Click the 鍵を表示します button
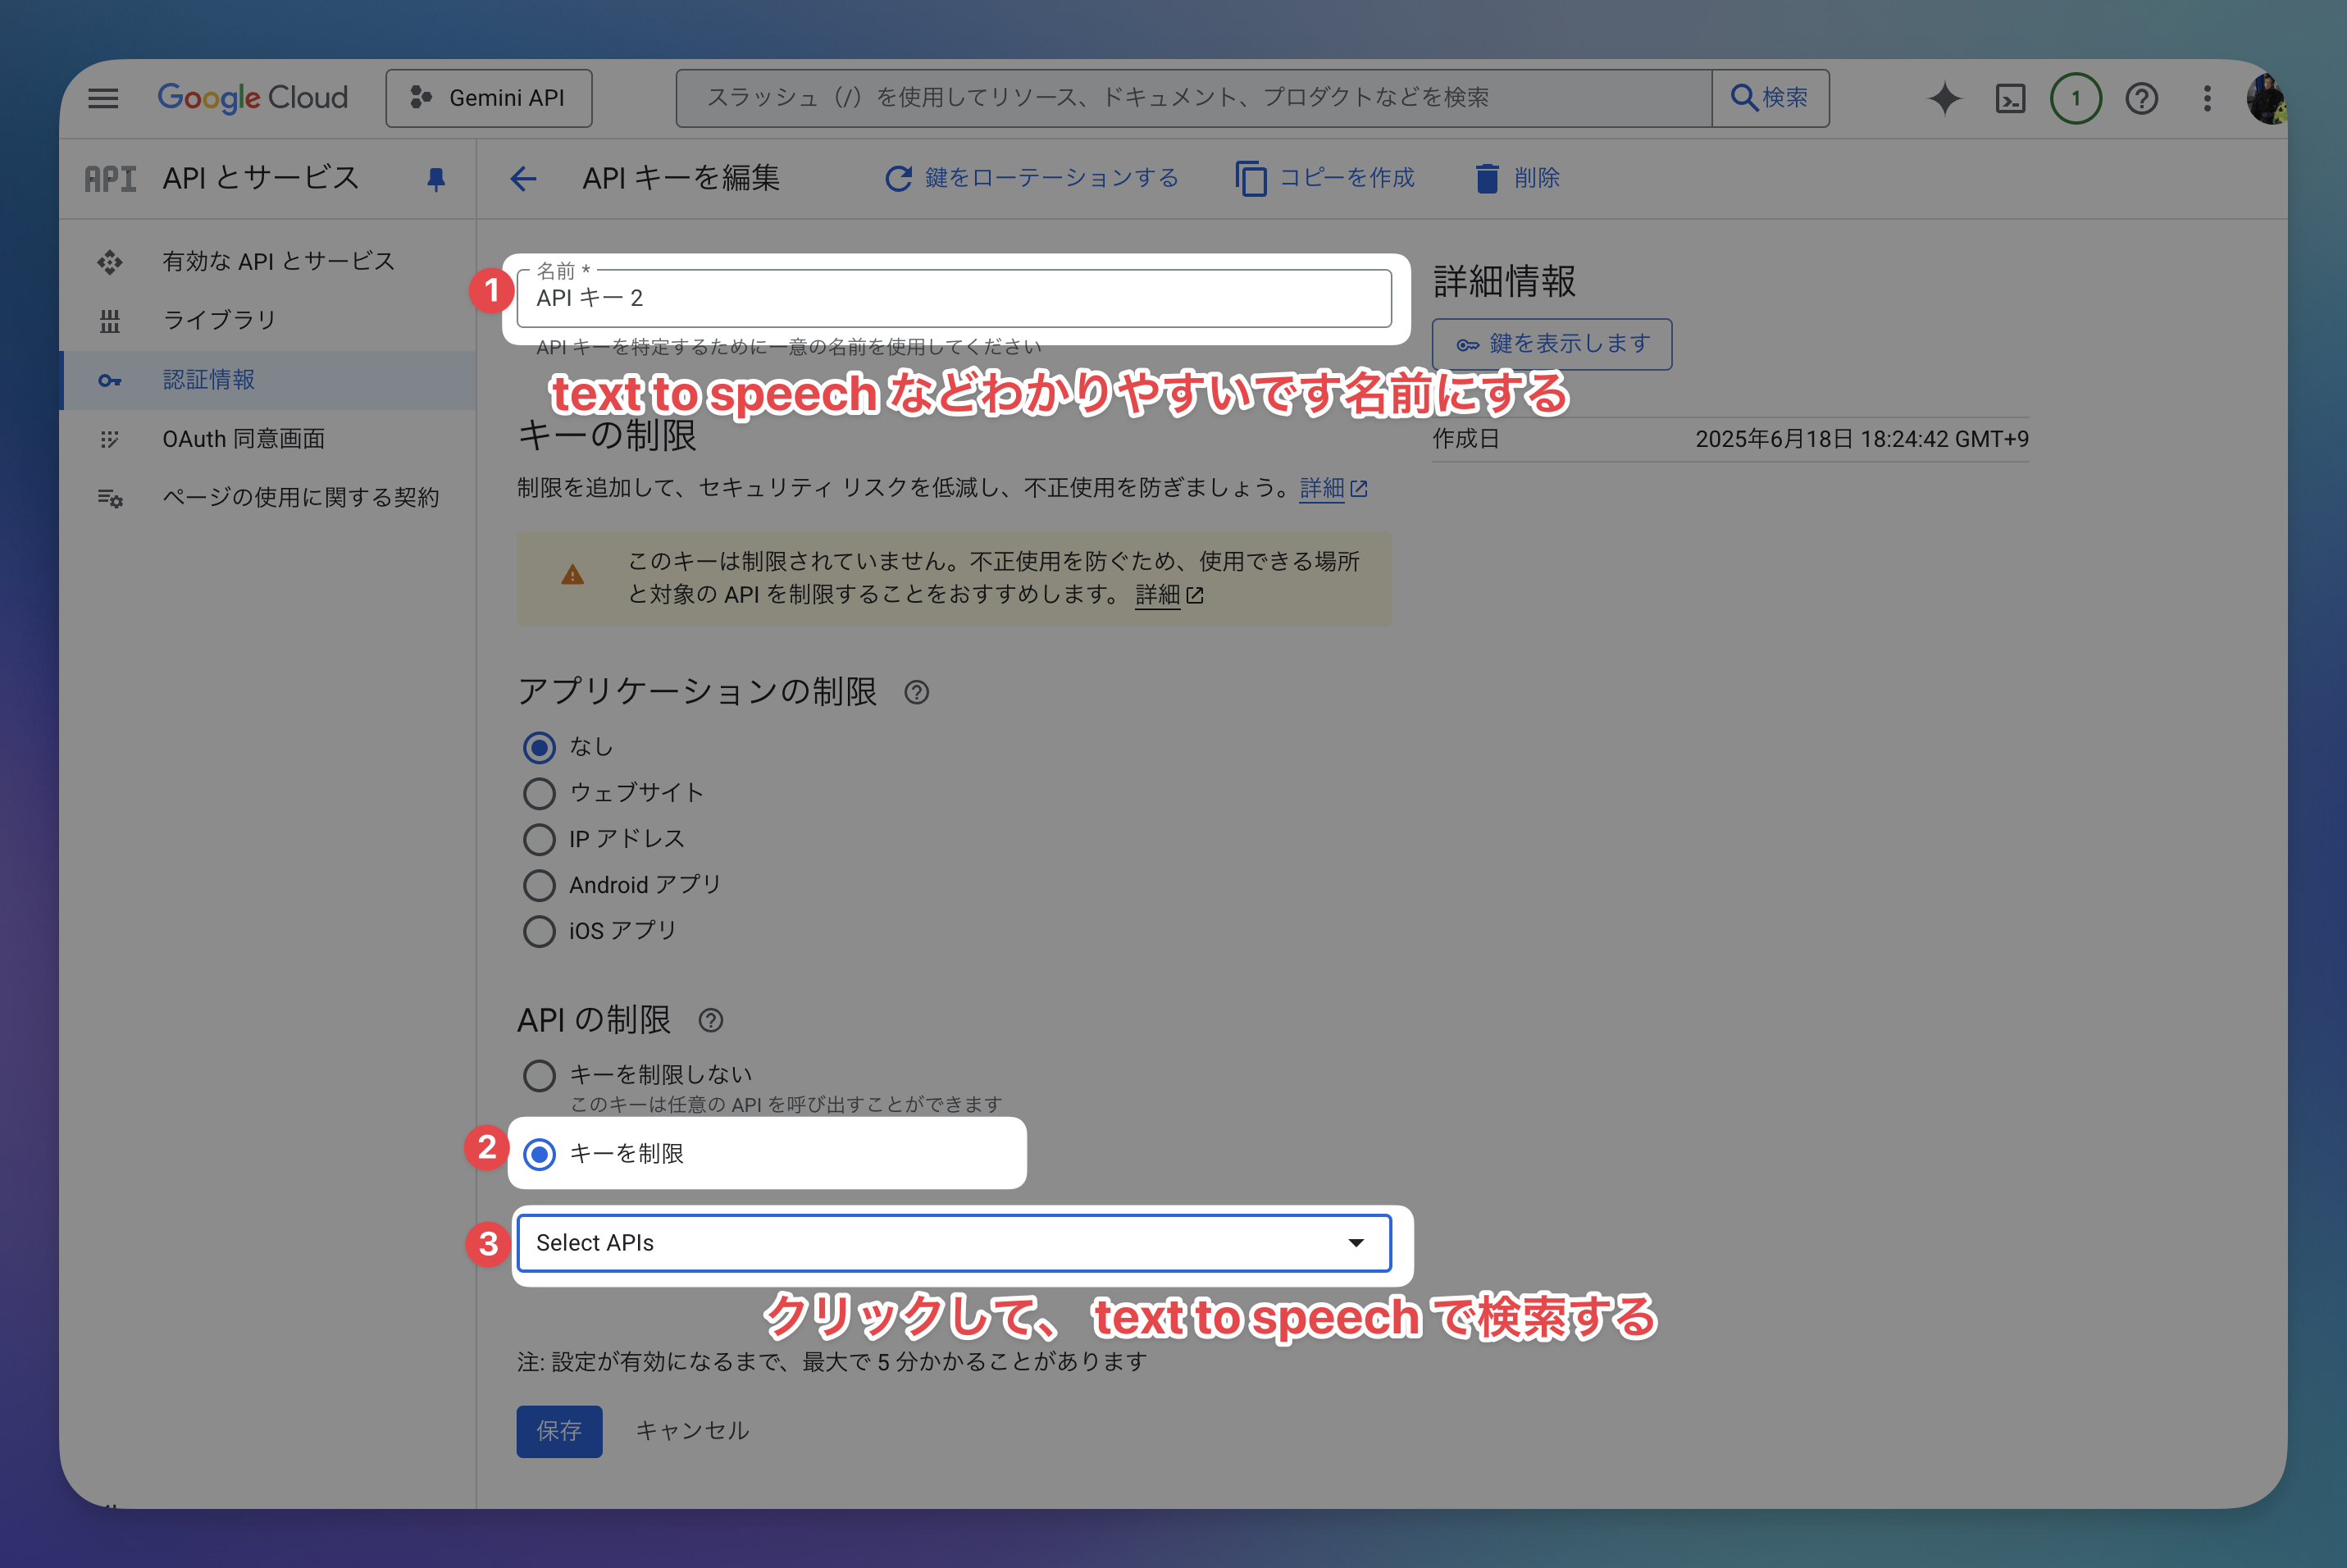 click(x=1551, y=344)
